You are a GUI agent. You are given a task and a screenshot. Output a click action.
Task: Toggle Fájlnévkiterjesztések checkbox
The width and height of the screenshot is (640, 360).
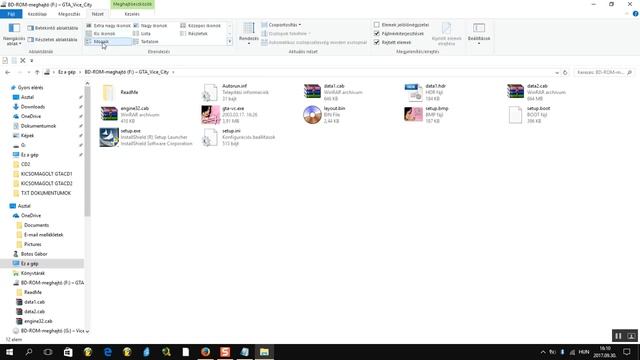click(377, 33)
